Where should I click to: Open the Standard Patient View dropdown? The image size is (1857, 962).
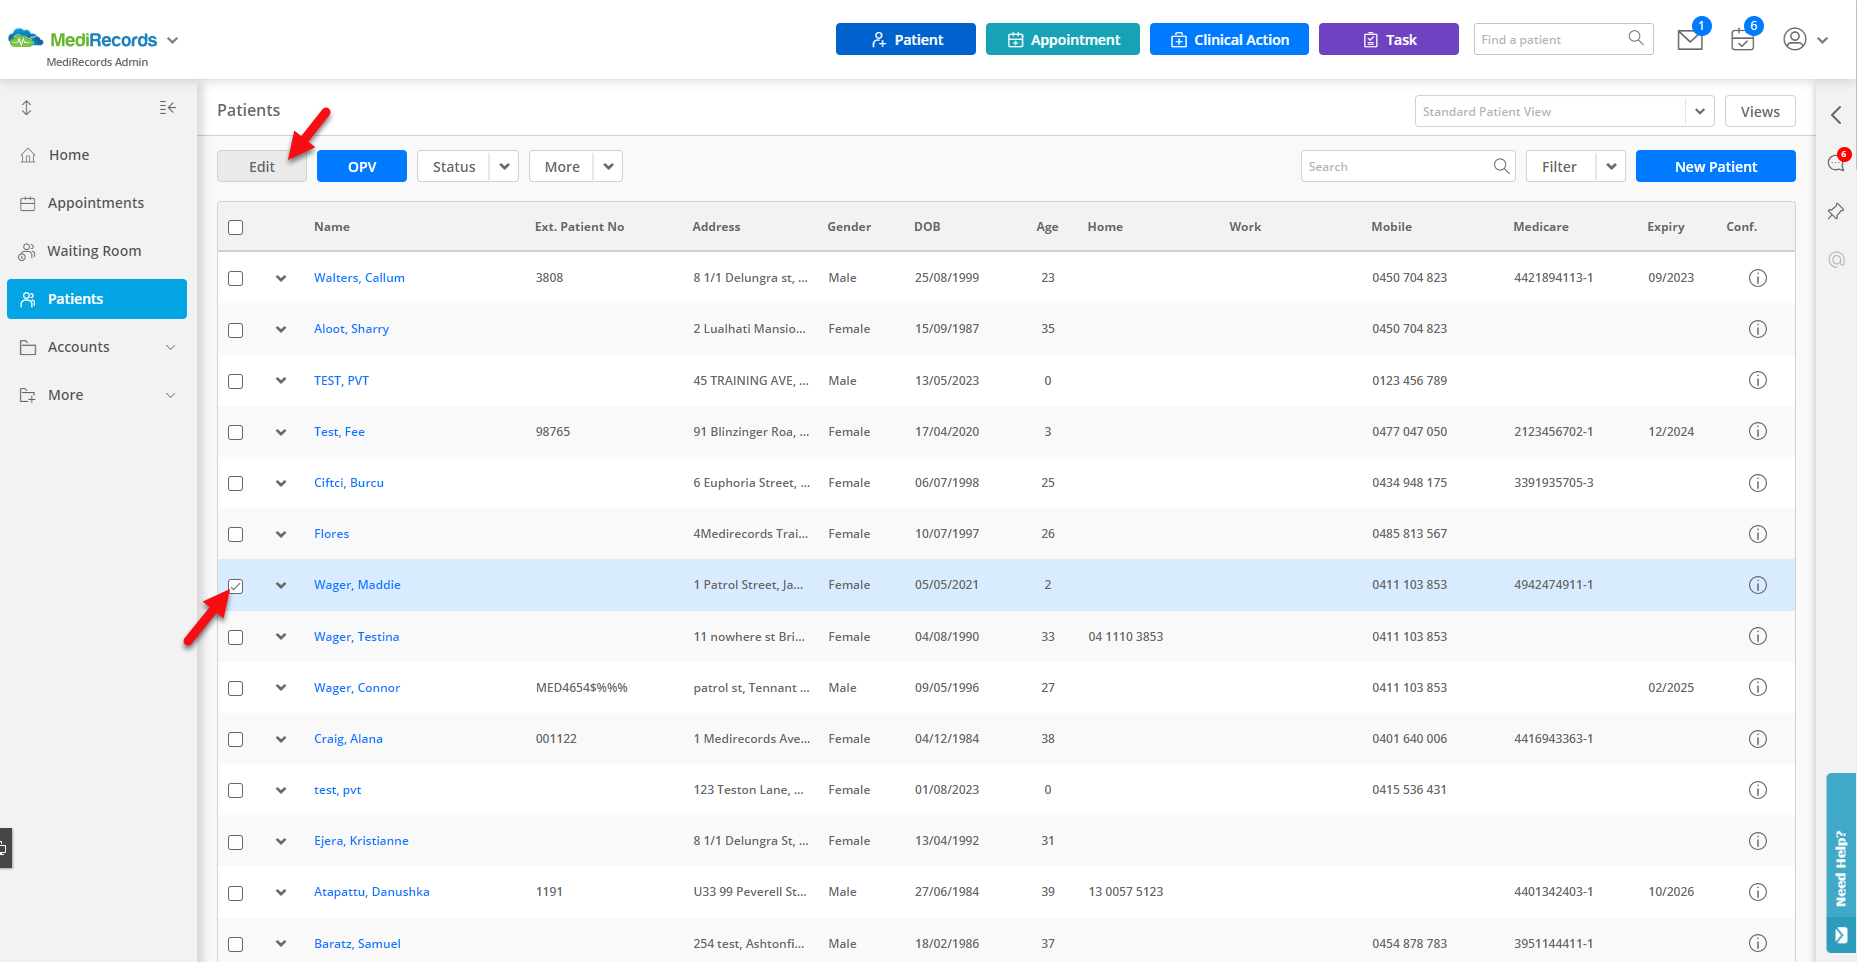[x=1699, y=111]
